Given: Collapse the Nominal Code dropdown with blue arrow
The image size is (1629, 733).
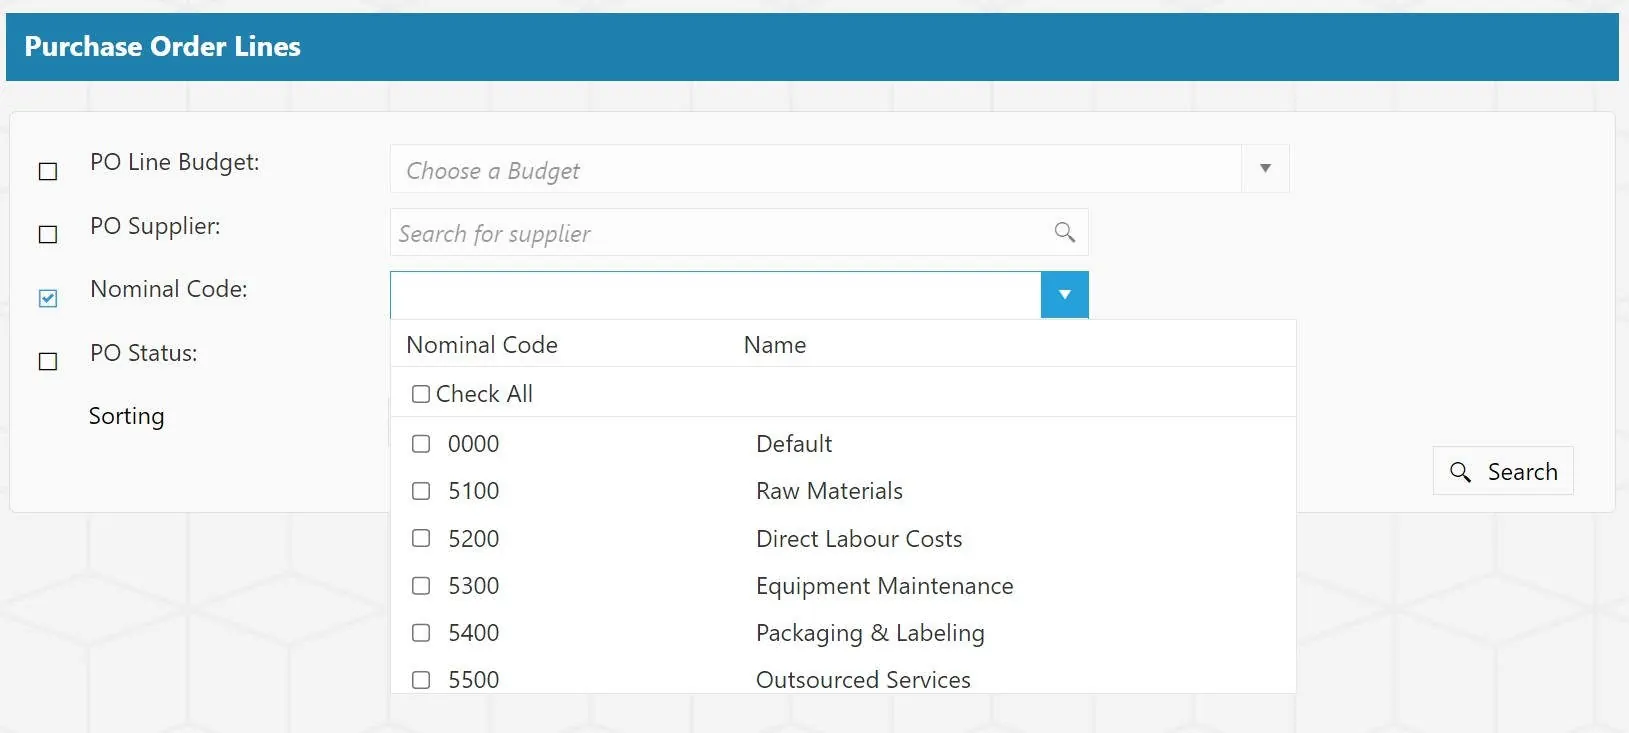Looking at the screenshot, I should coord(1064,295).
